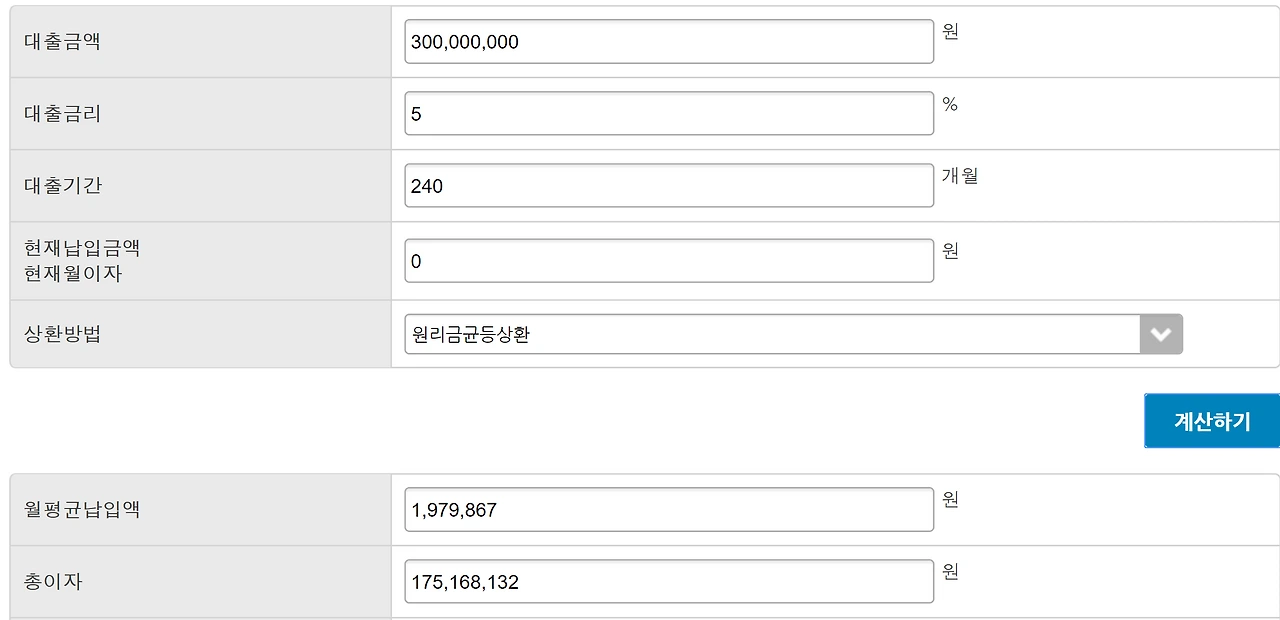Click the 대출금리 input showing 5

point(669,114)
